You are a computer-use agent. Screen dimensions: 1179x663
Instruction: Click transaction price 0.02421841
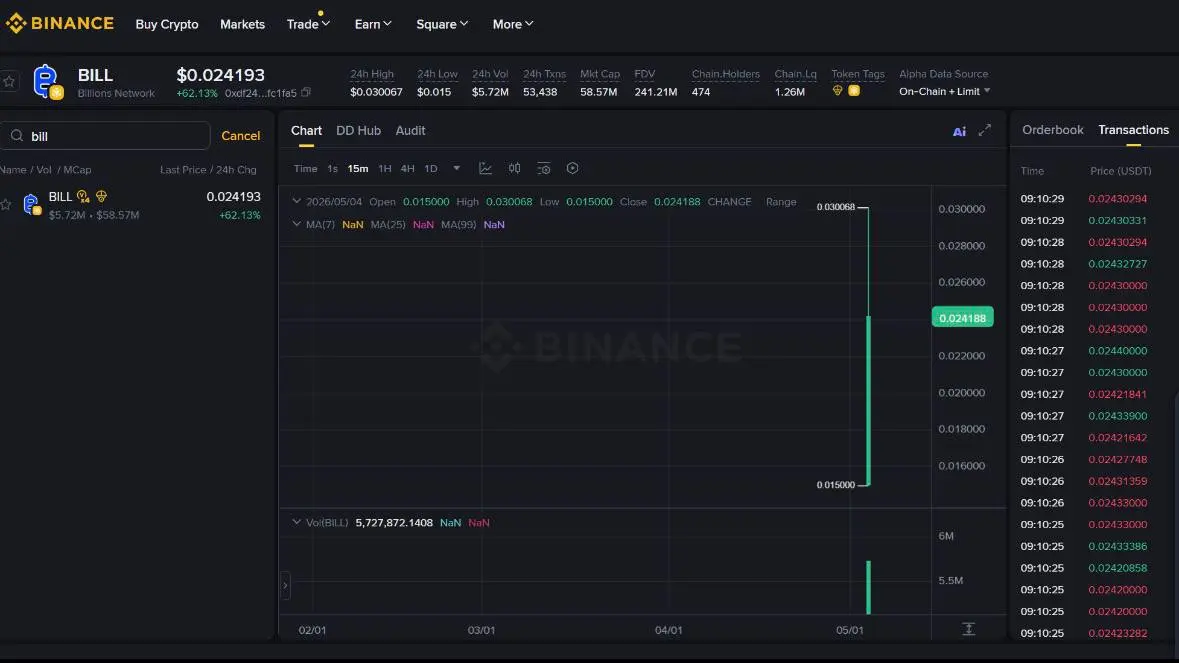click(x=1117, y=394)
